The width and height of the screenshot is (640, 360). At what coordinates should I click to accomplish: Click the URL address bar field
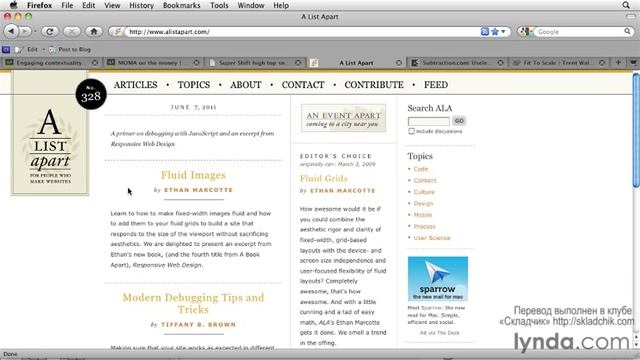pos(302,31)
